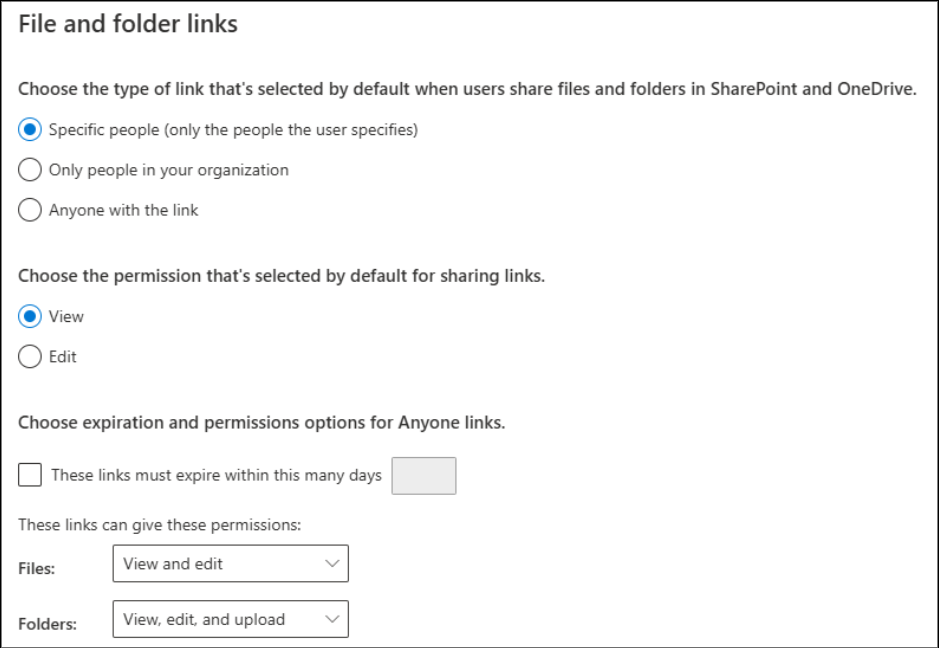Viewport: 939px width, 648px height.
Task: Click the 'These links must expire' label text
Action: [x=216, y=475]
